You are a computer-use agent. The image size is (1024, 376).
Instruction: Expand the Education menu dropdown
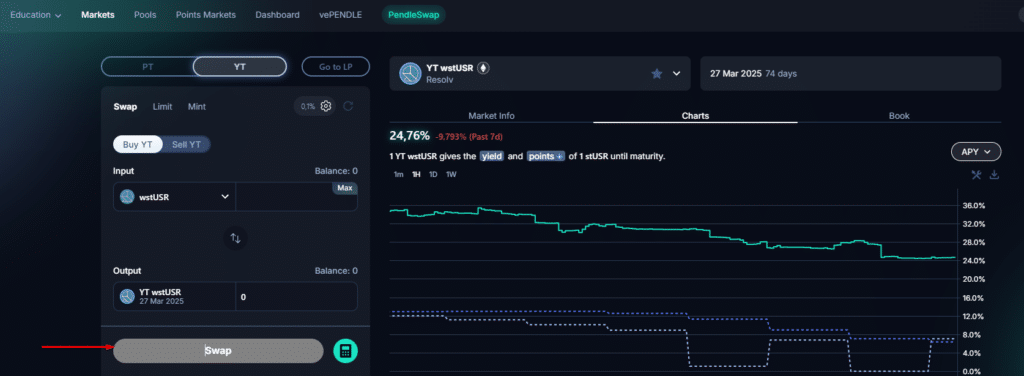(x=36, y=14)
